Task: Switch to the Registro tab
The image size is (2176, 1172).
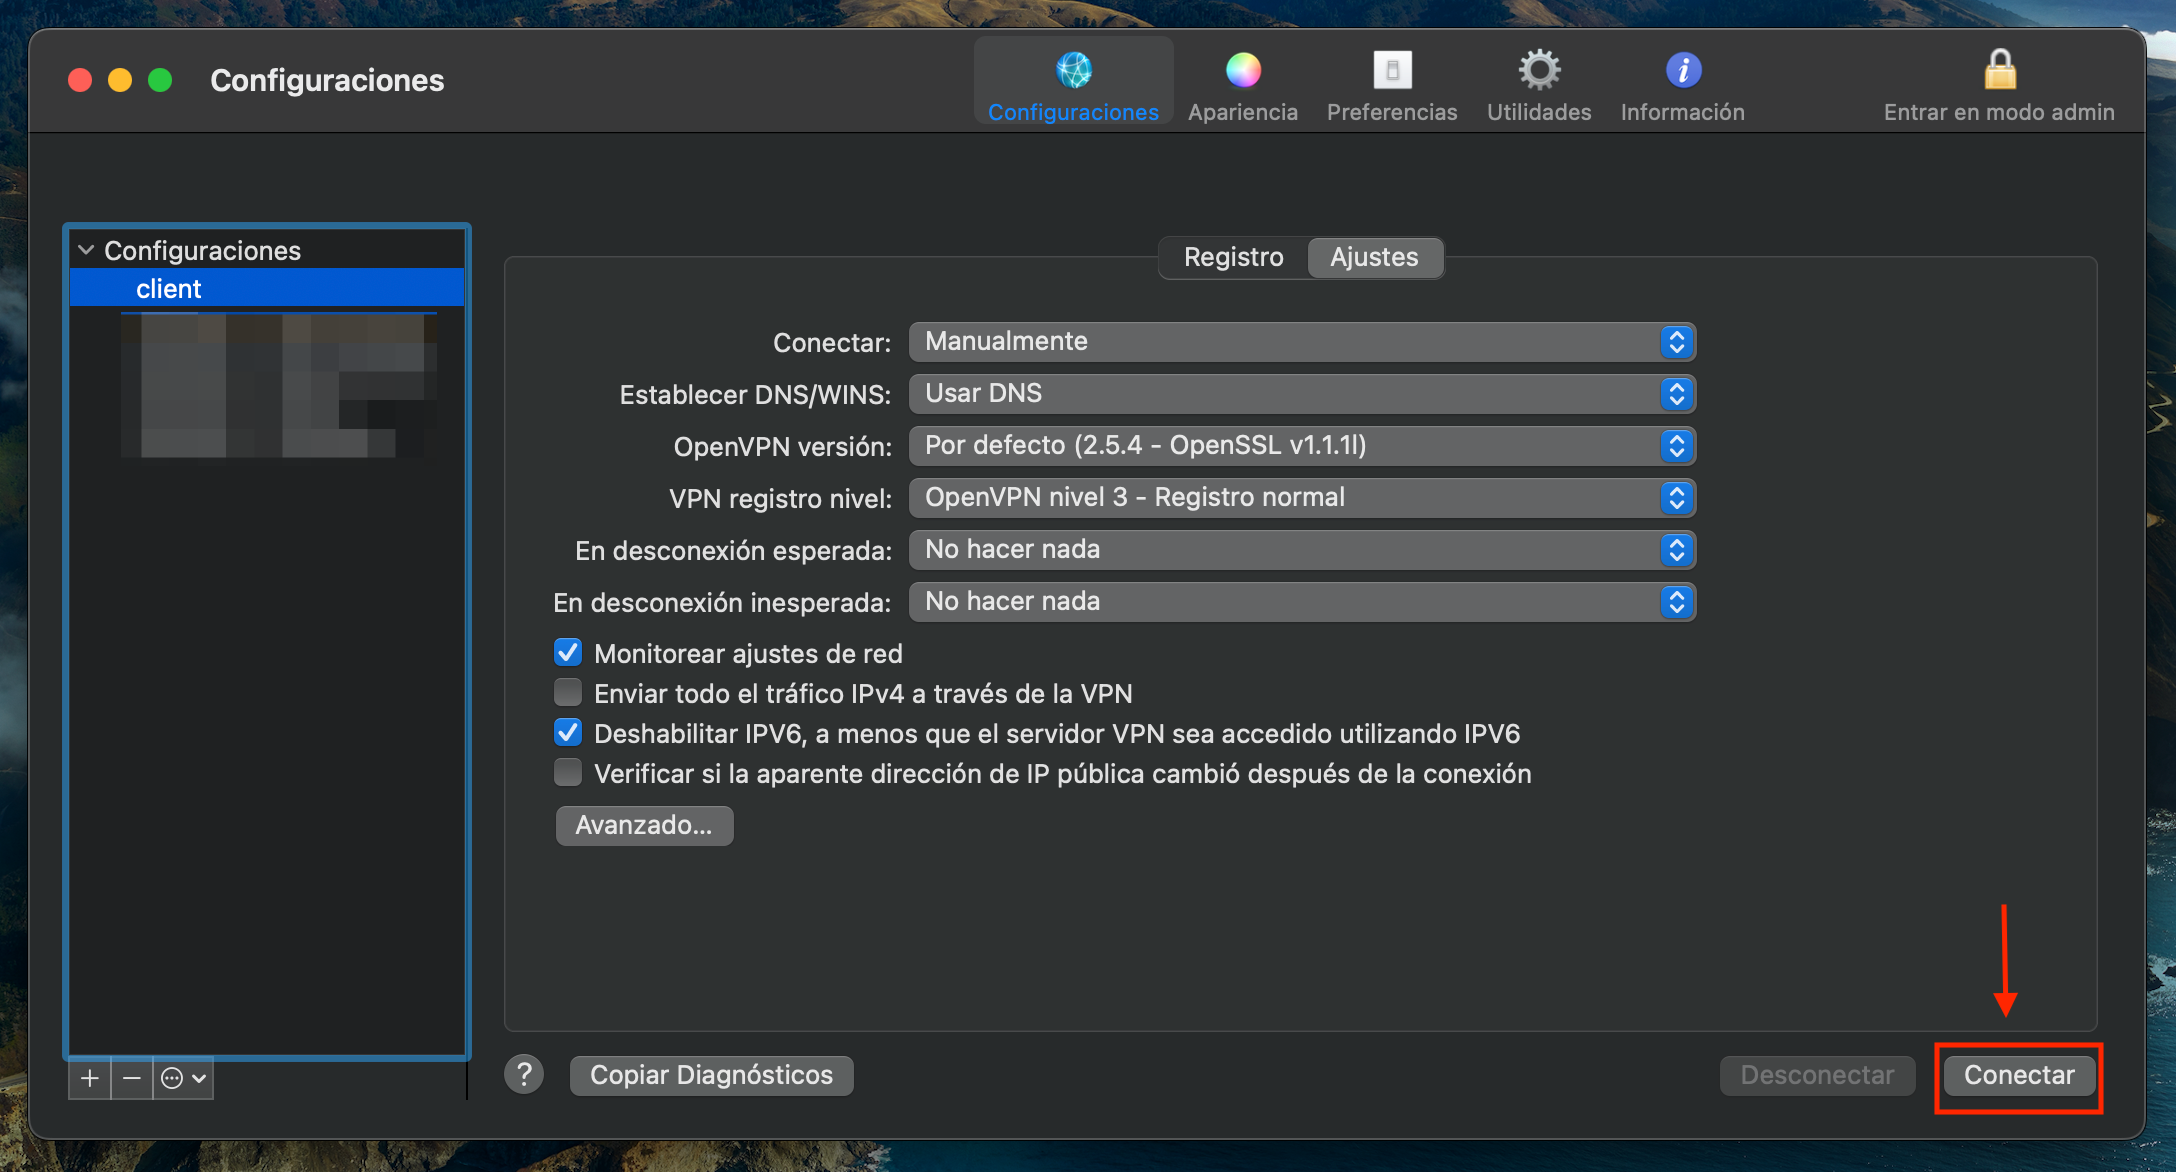Action: click(x=1233, y=257)
